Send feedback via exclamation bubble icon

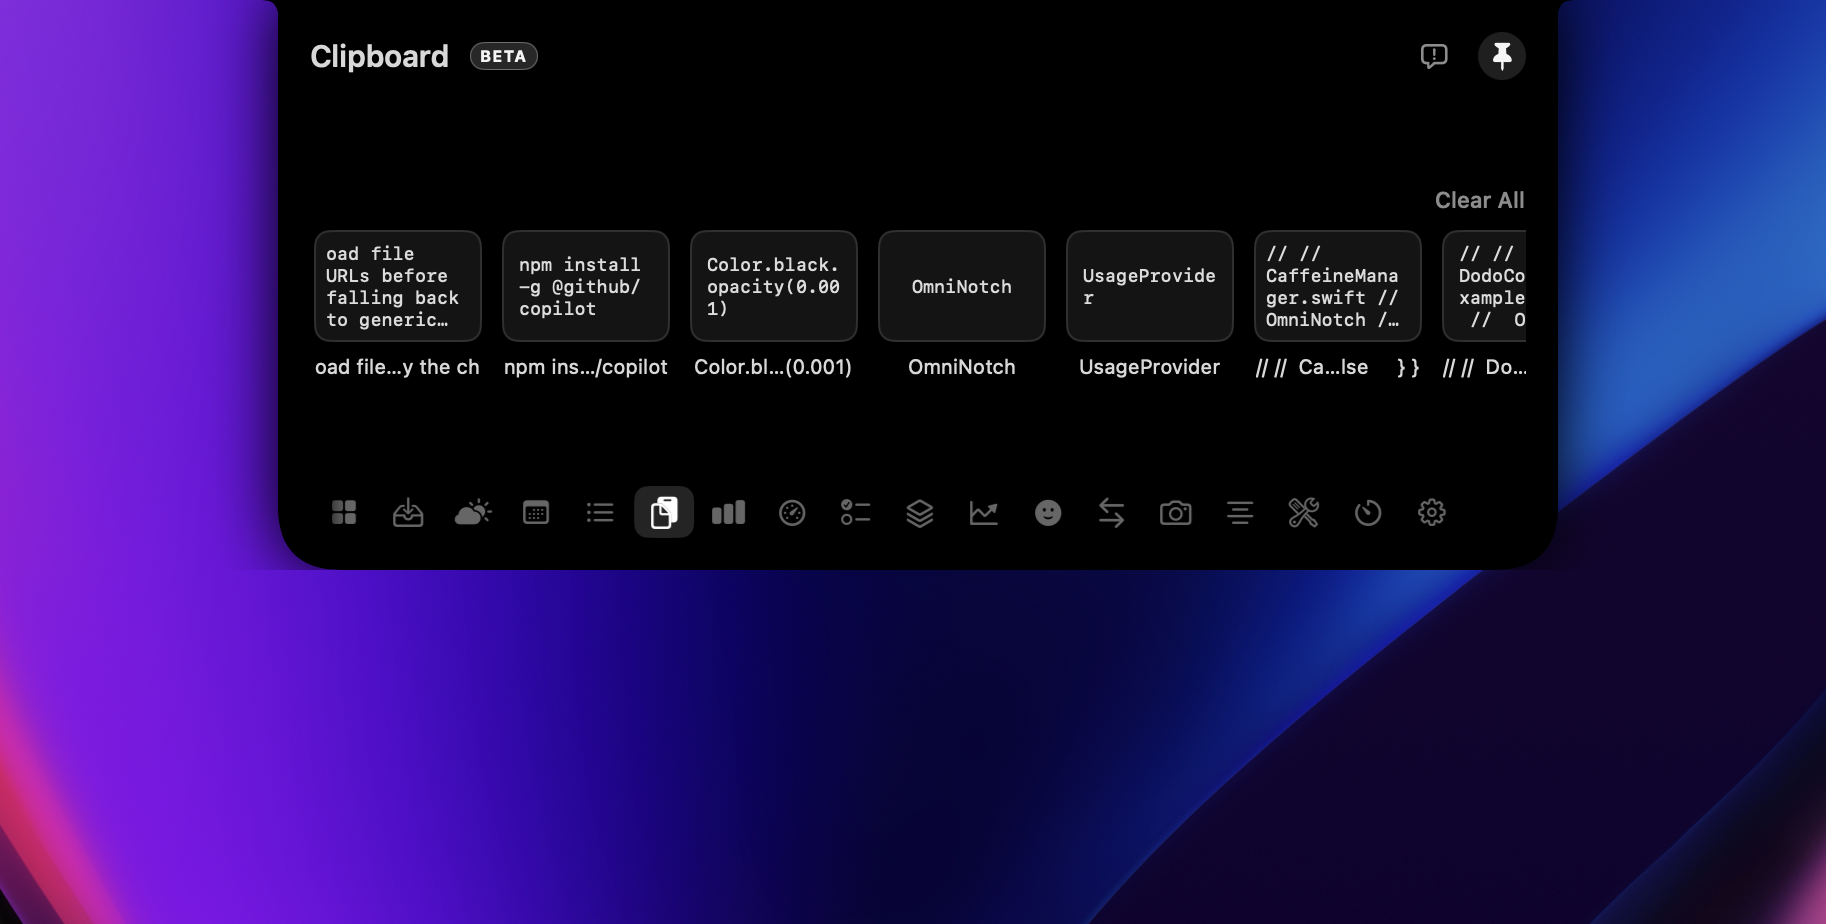click(x=1434, y=56)
